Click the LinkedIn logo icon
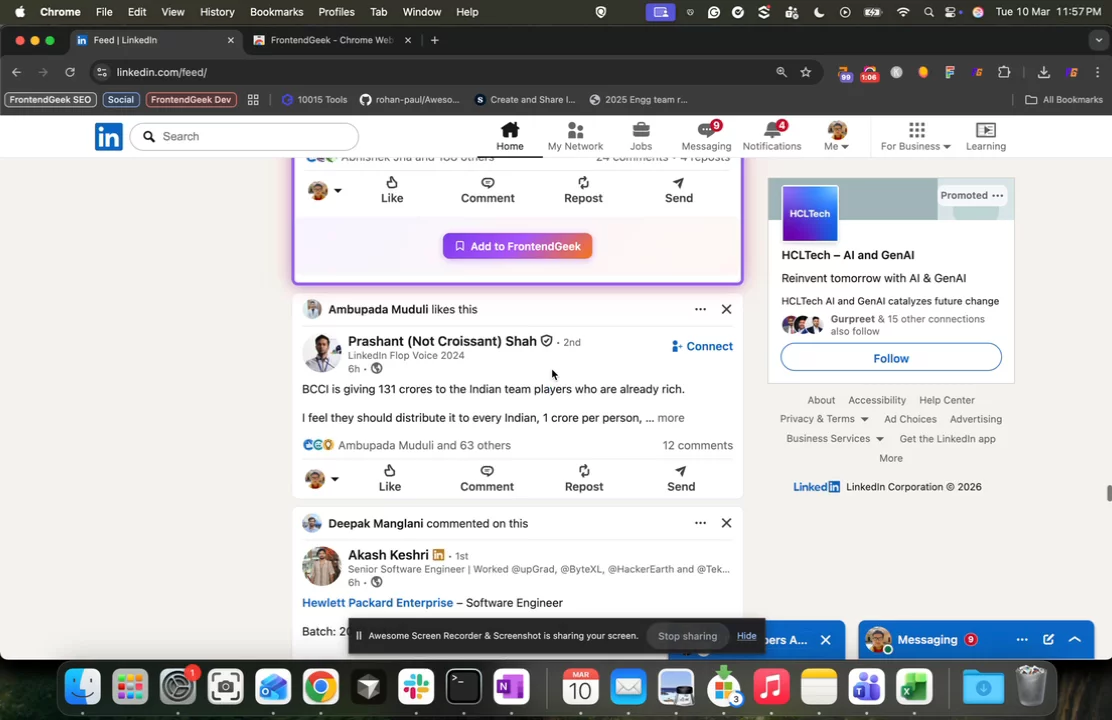 tap(109, 136)
